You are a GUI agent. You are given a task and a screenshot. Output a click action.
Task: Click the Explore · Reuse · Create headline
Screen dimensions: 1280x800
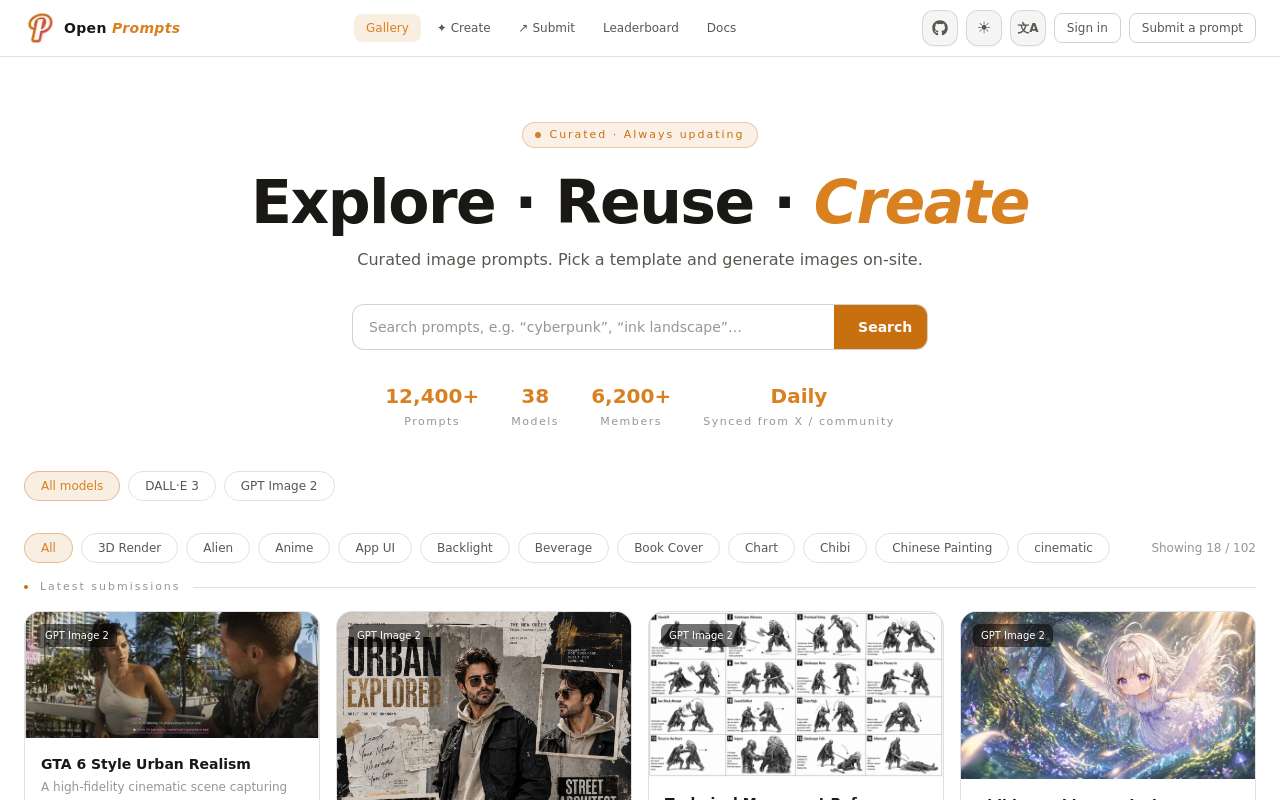click(x=640, y=202)
